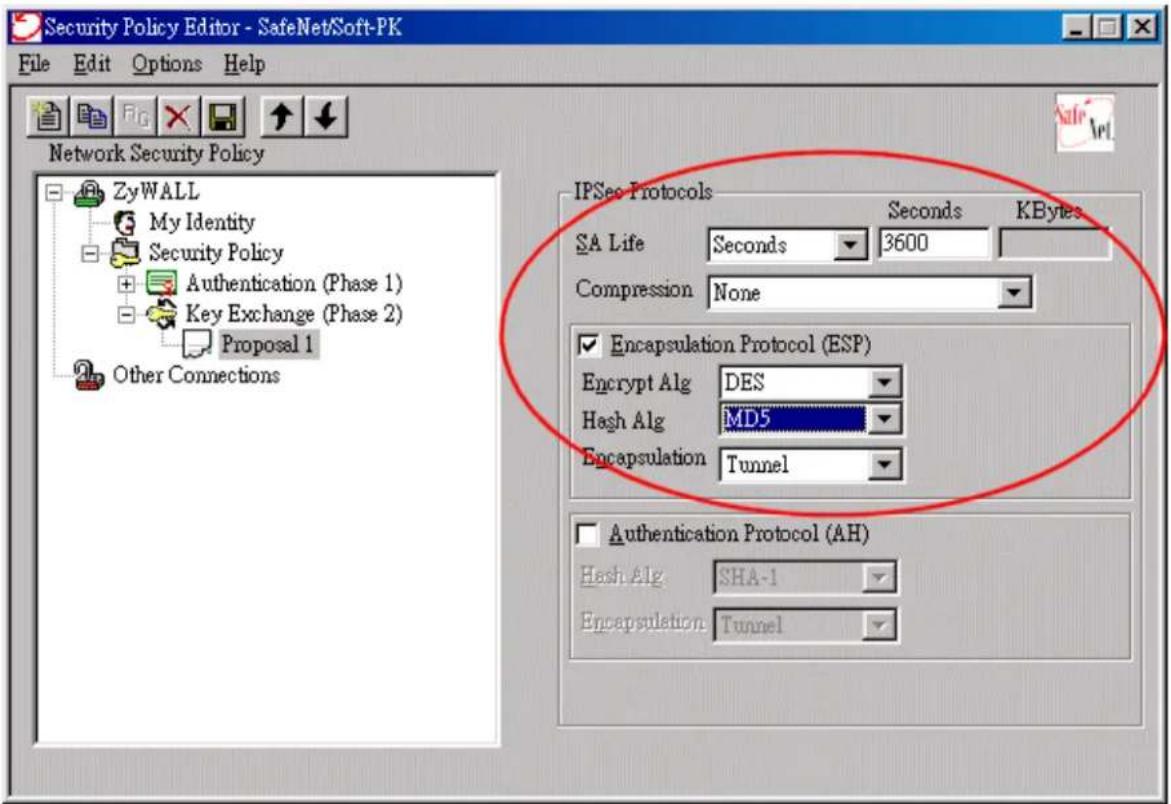Select Security Policy label in tree

pyautogui.click(x=216, y=253)
